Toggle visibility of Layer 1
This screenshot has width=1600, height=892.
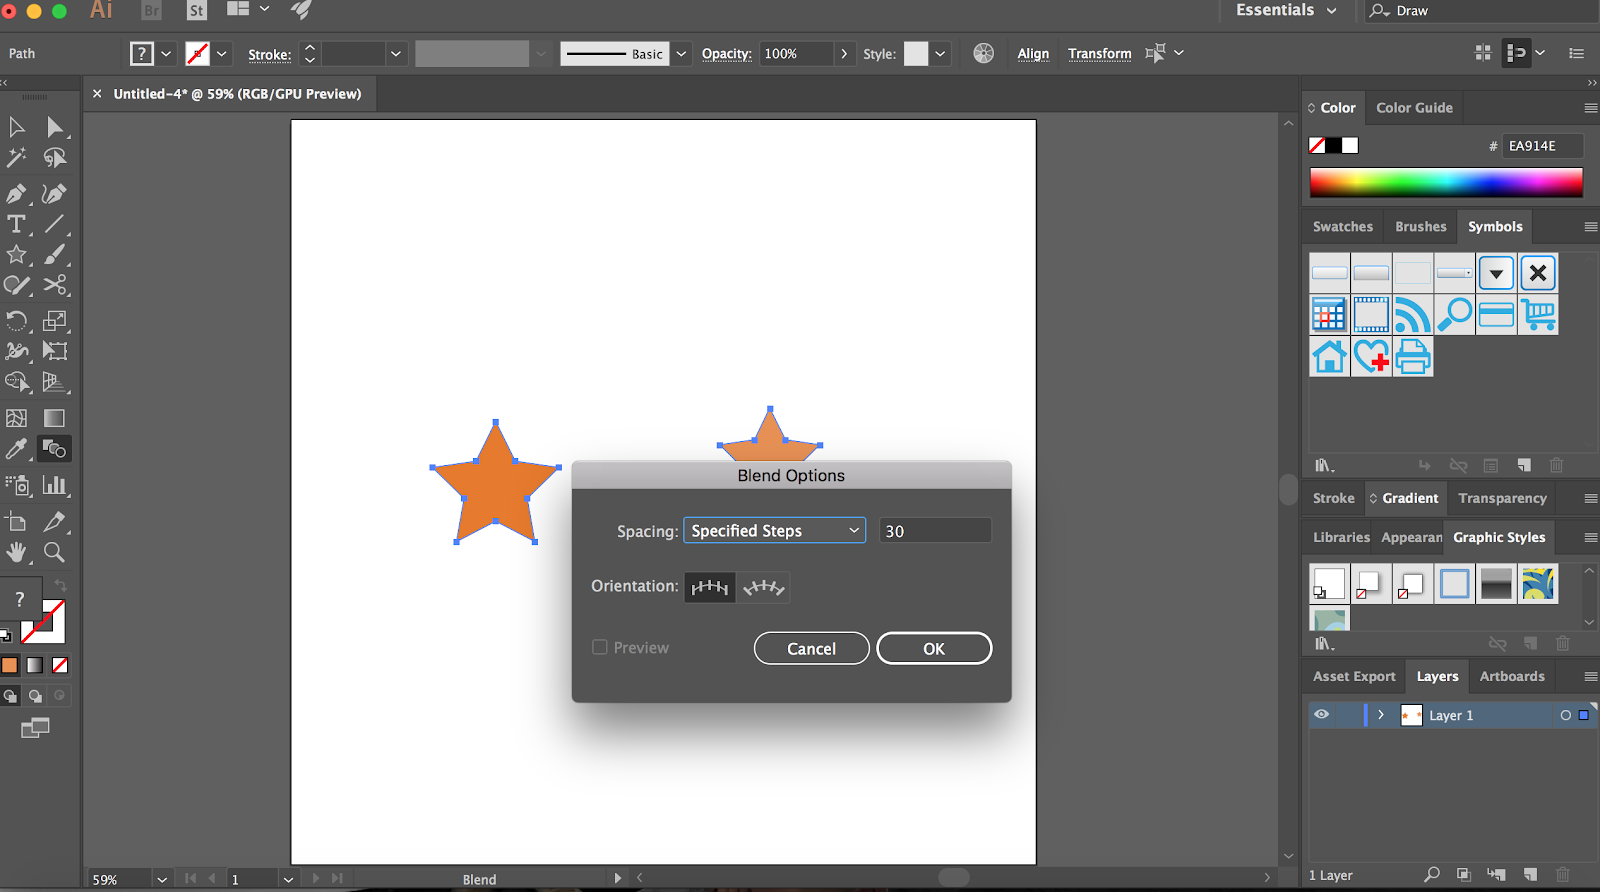click(1322, 715)
